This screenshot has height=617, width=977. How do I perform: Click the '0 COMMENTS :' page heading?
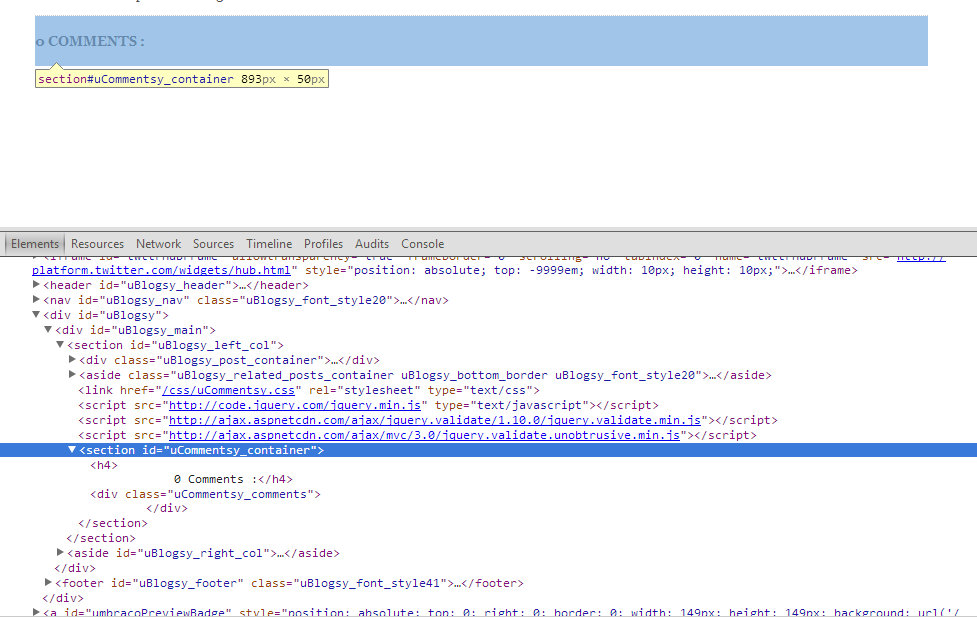pyautogui.click(x=90, y=41)
